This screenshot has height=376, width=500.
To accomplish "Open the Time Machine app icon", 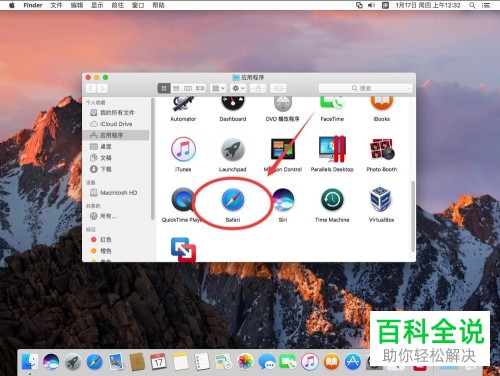I will tap(332, 200).
